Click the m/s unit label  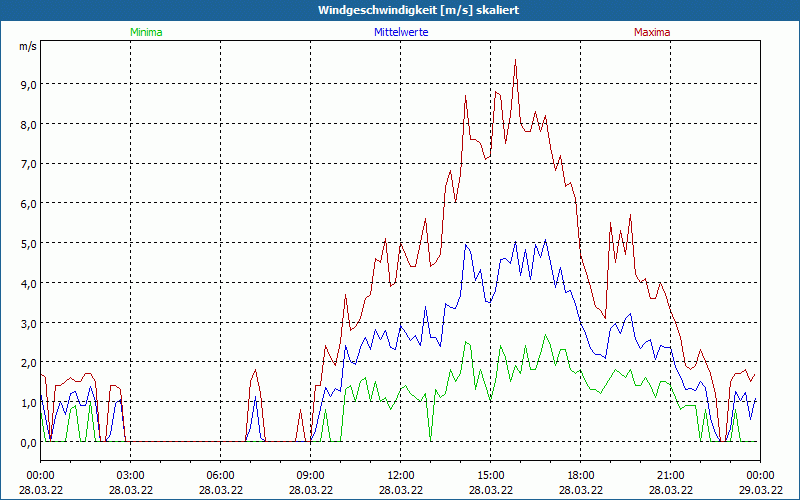tap(28, 46)
